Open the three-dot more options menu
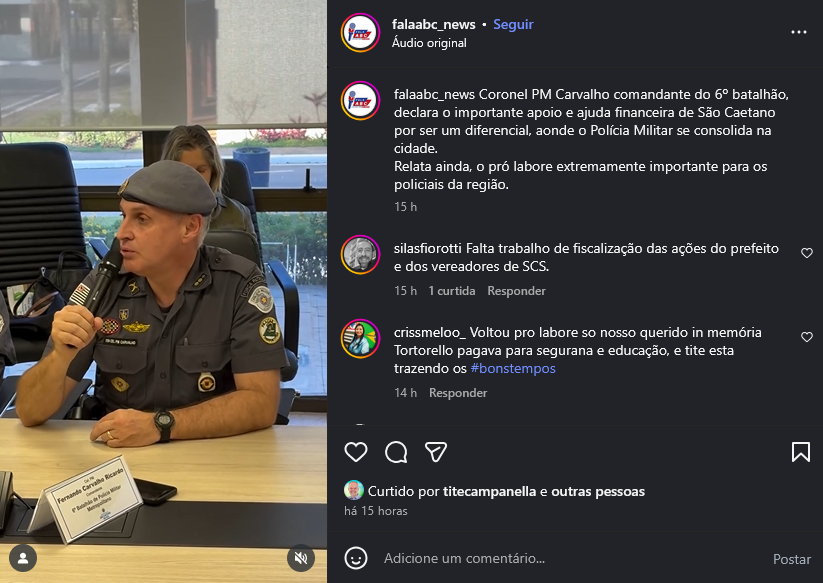The height and width of the screenshot is (583, 823). tap(799, 33)
